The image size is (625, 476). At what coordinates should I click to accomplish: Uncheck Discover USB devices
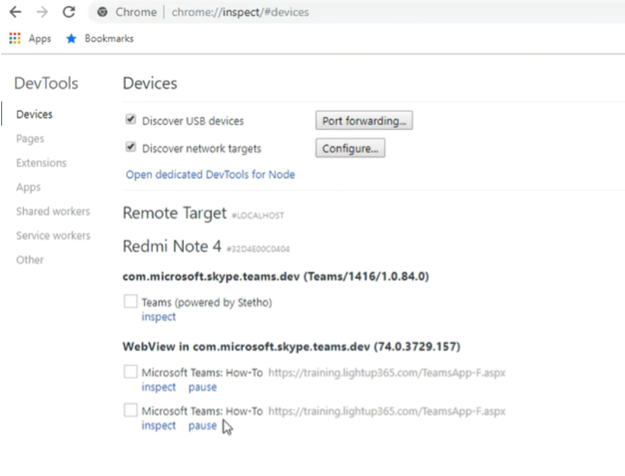[130, 121]
